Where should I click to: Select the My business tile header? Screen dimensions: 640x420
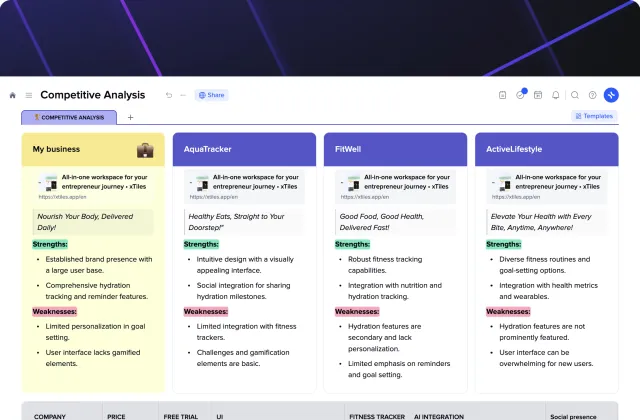(93, 149)
